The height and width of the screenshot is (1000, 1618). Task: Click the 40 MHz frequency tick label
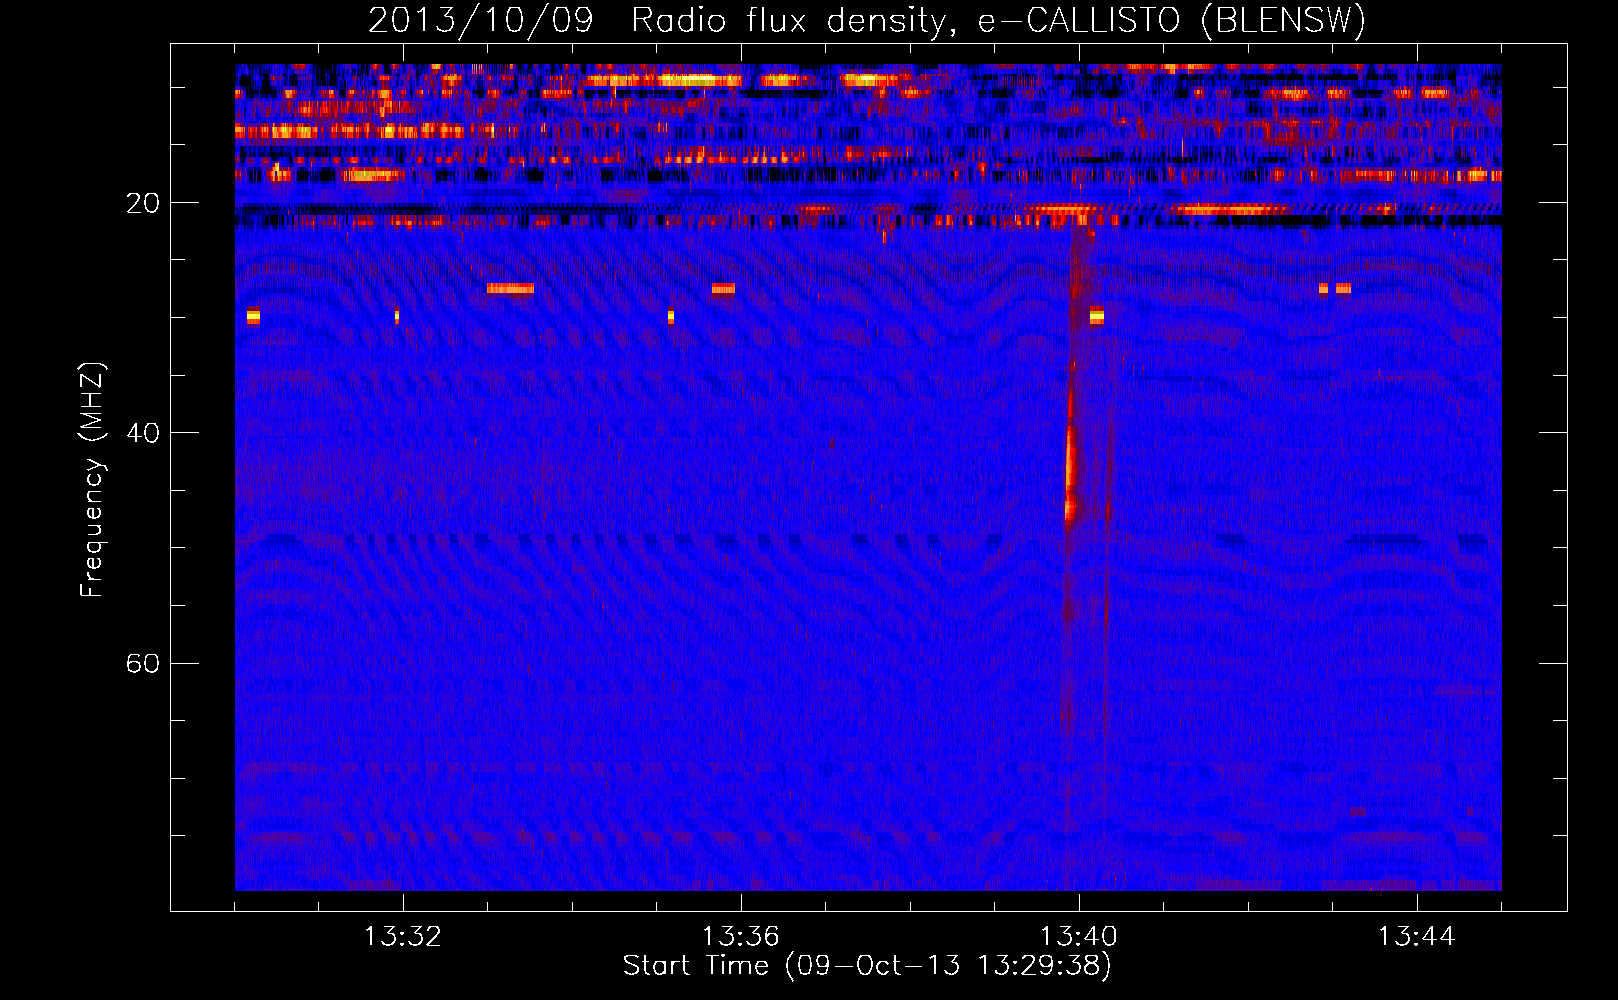143,433
